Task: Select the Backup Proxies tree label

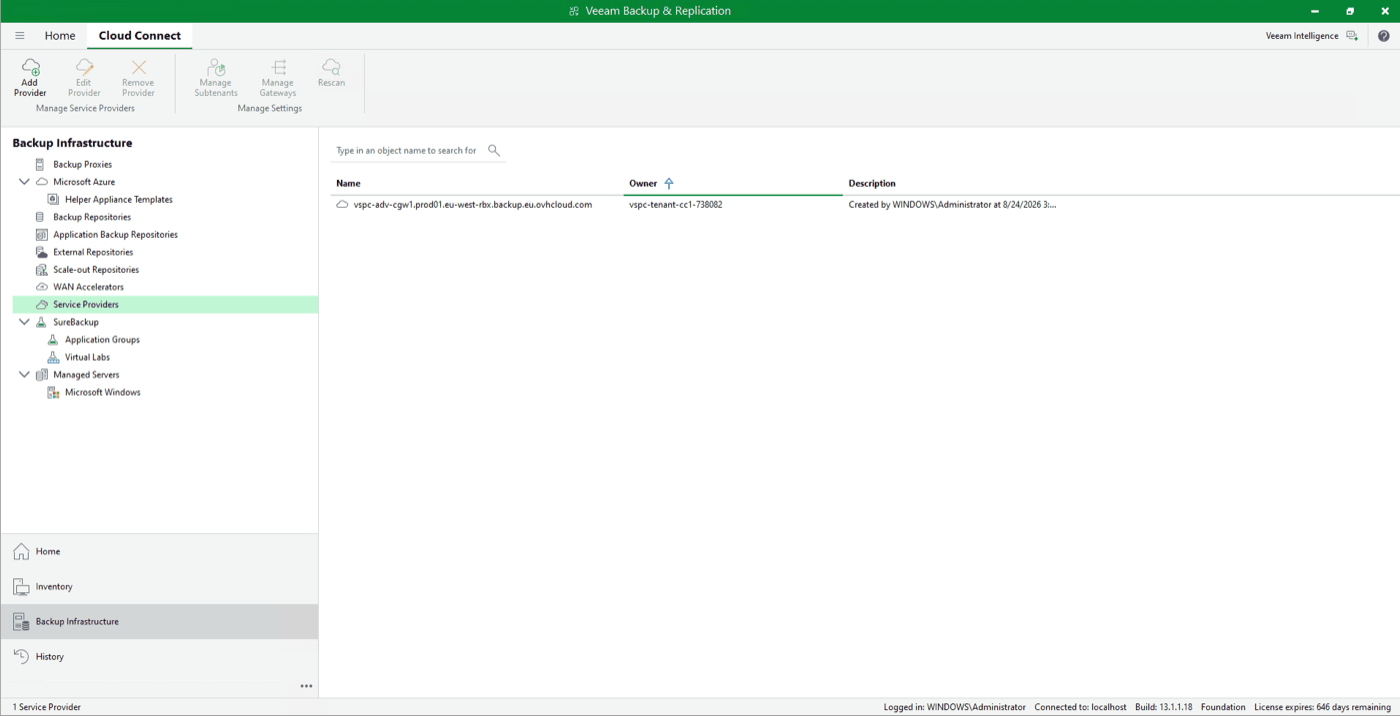Action: pyautogui.click(x=83, y=164)
